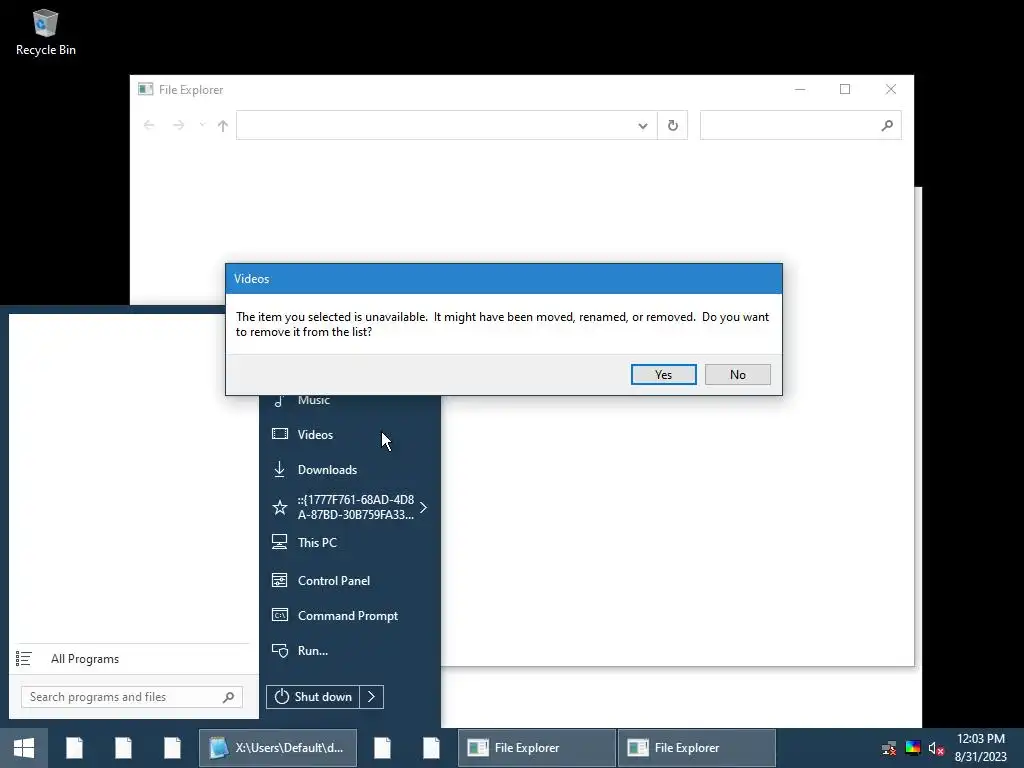Click the network tray icon
This screenshot has width=1024, height=768.
point(889,748)
